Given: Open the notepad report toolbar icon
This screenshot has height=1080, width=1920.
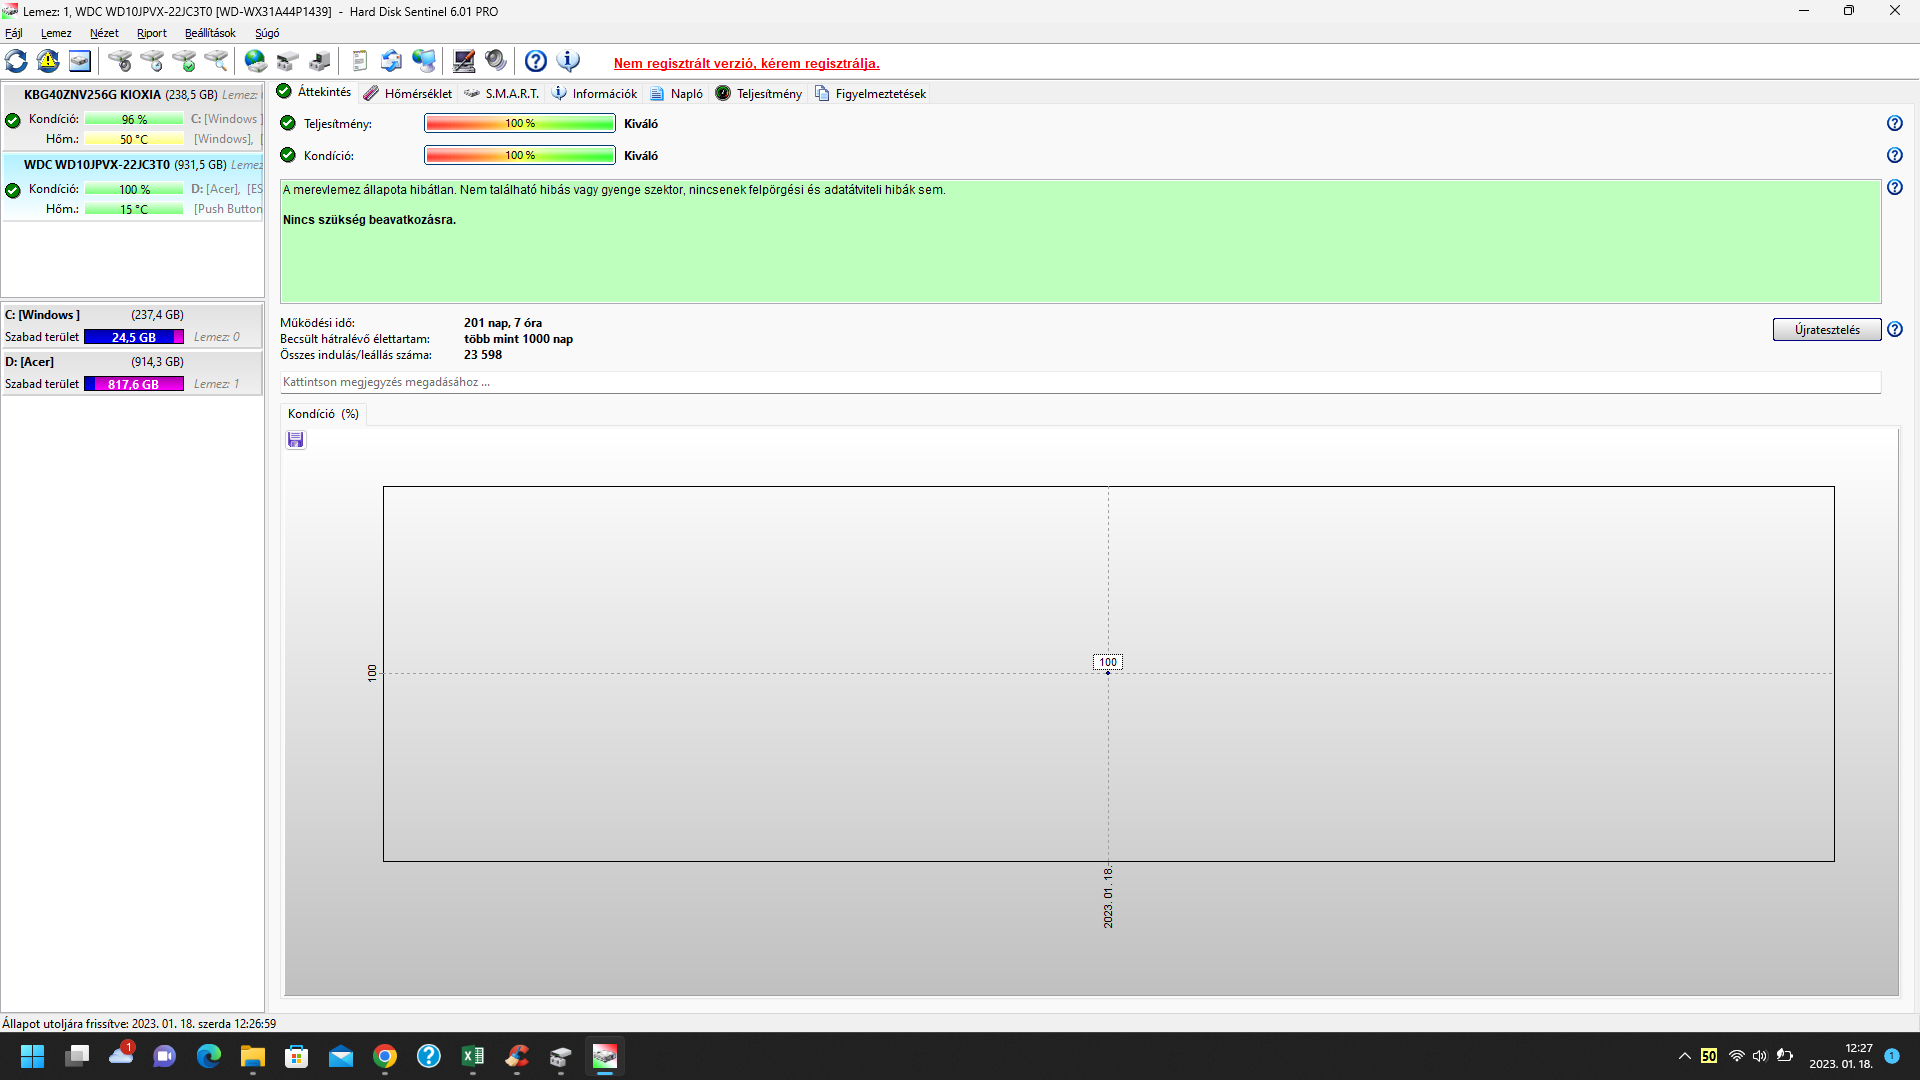Looking at the screenshot, I should pyautogui.click(x=360, y=61).
